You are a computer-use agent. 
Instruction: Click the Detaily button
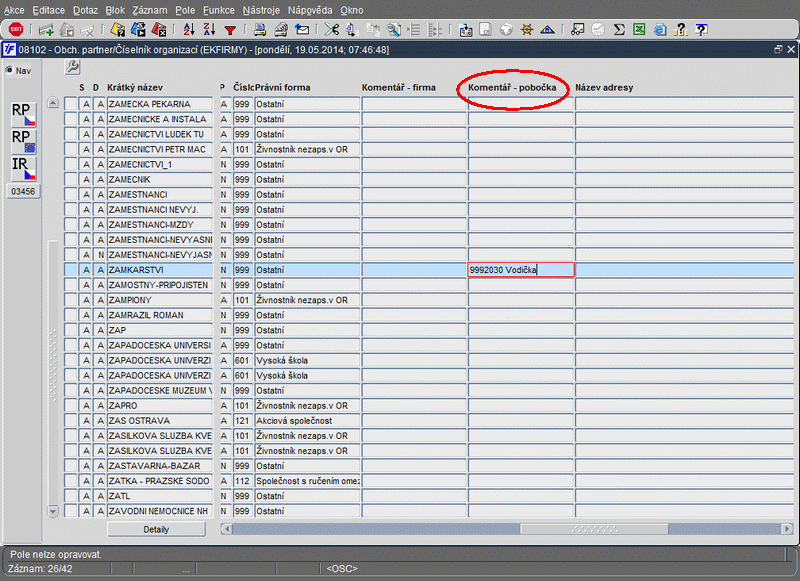pos(156,529)
